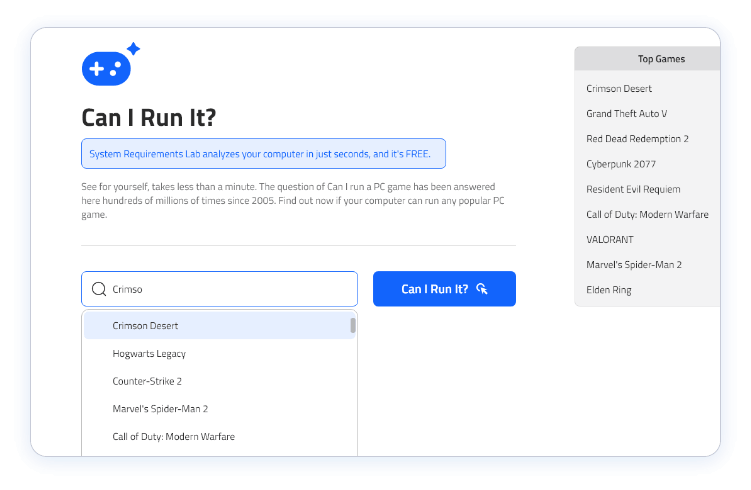Open Elden Ring in Top Games
The height and width of the screenshot is (490, 751).
[x=609, y=290]
